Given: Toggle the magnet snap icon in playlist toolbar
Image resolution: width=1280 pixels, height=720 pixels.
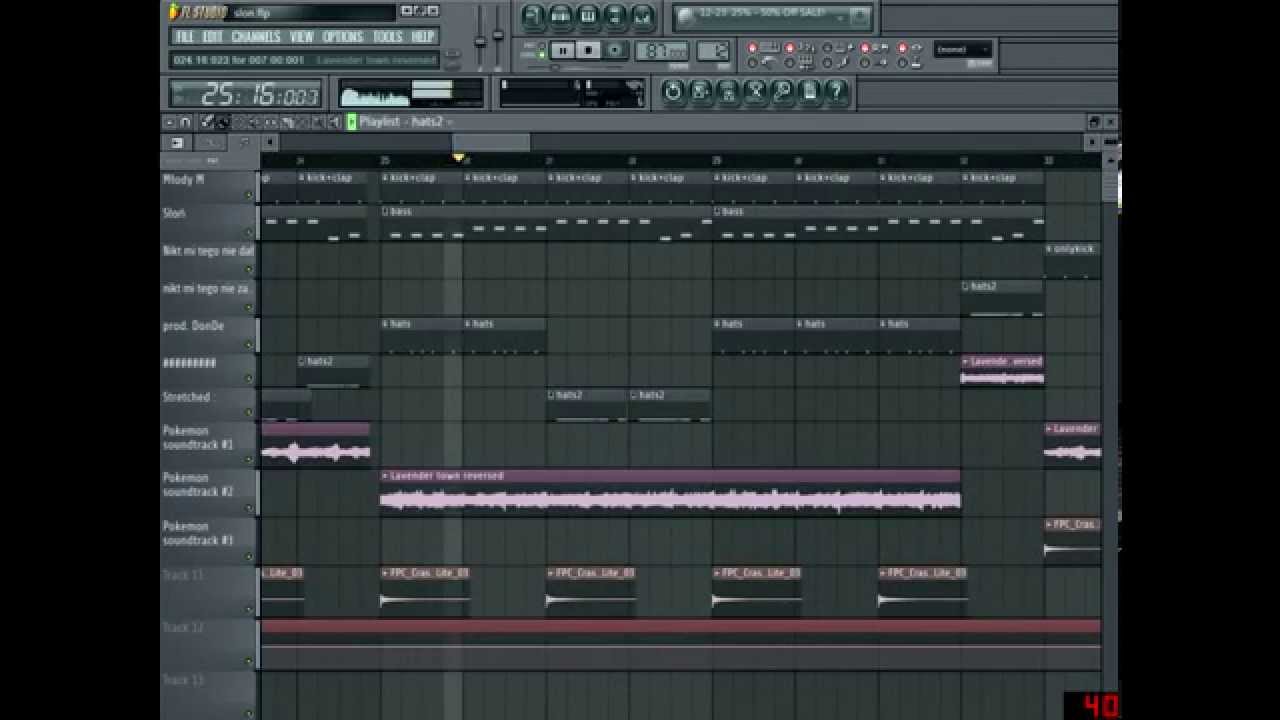Looking at the screenshot, I should coord(185,122).
